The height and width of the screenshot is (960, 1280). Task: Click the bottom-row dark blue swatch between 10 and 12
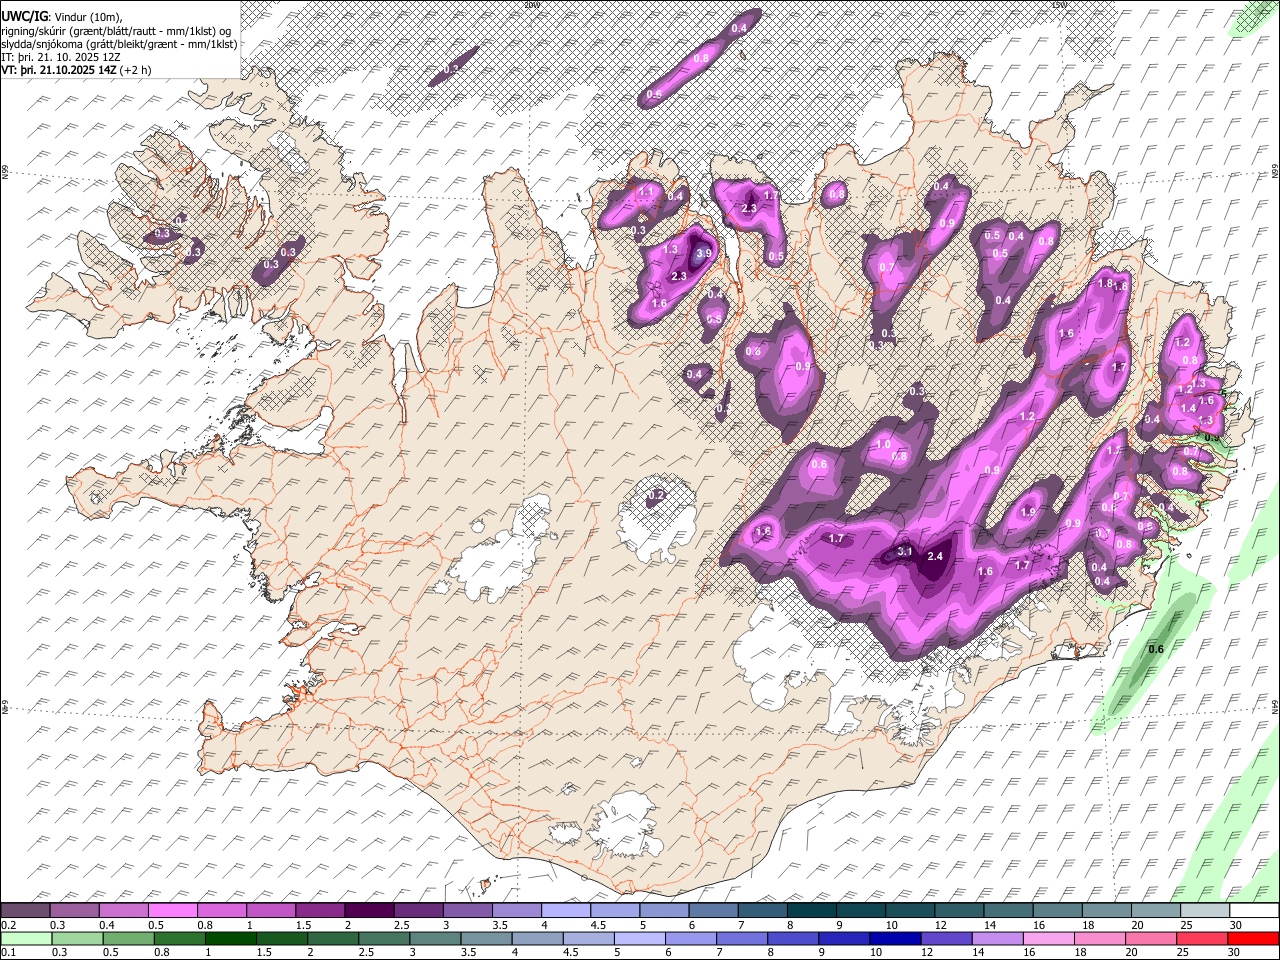[x=895, y=938]
